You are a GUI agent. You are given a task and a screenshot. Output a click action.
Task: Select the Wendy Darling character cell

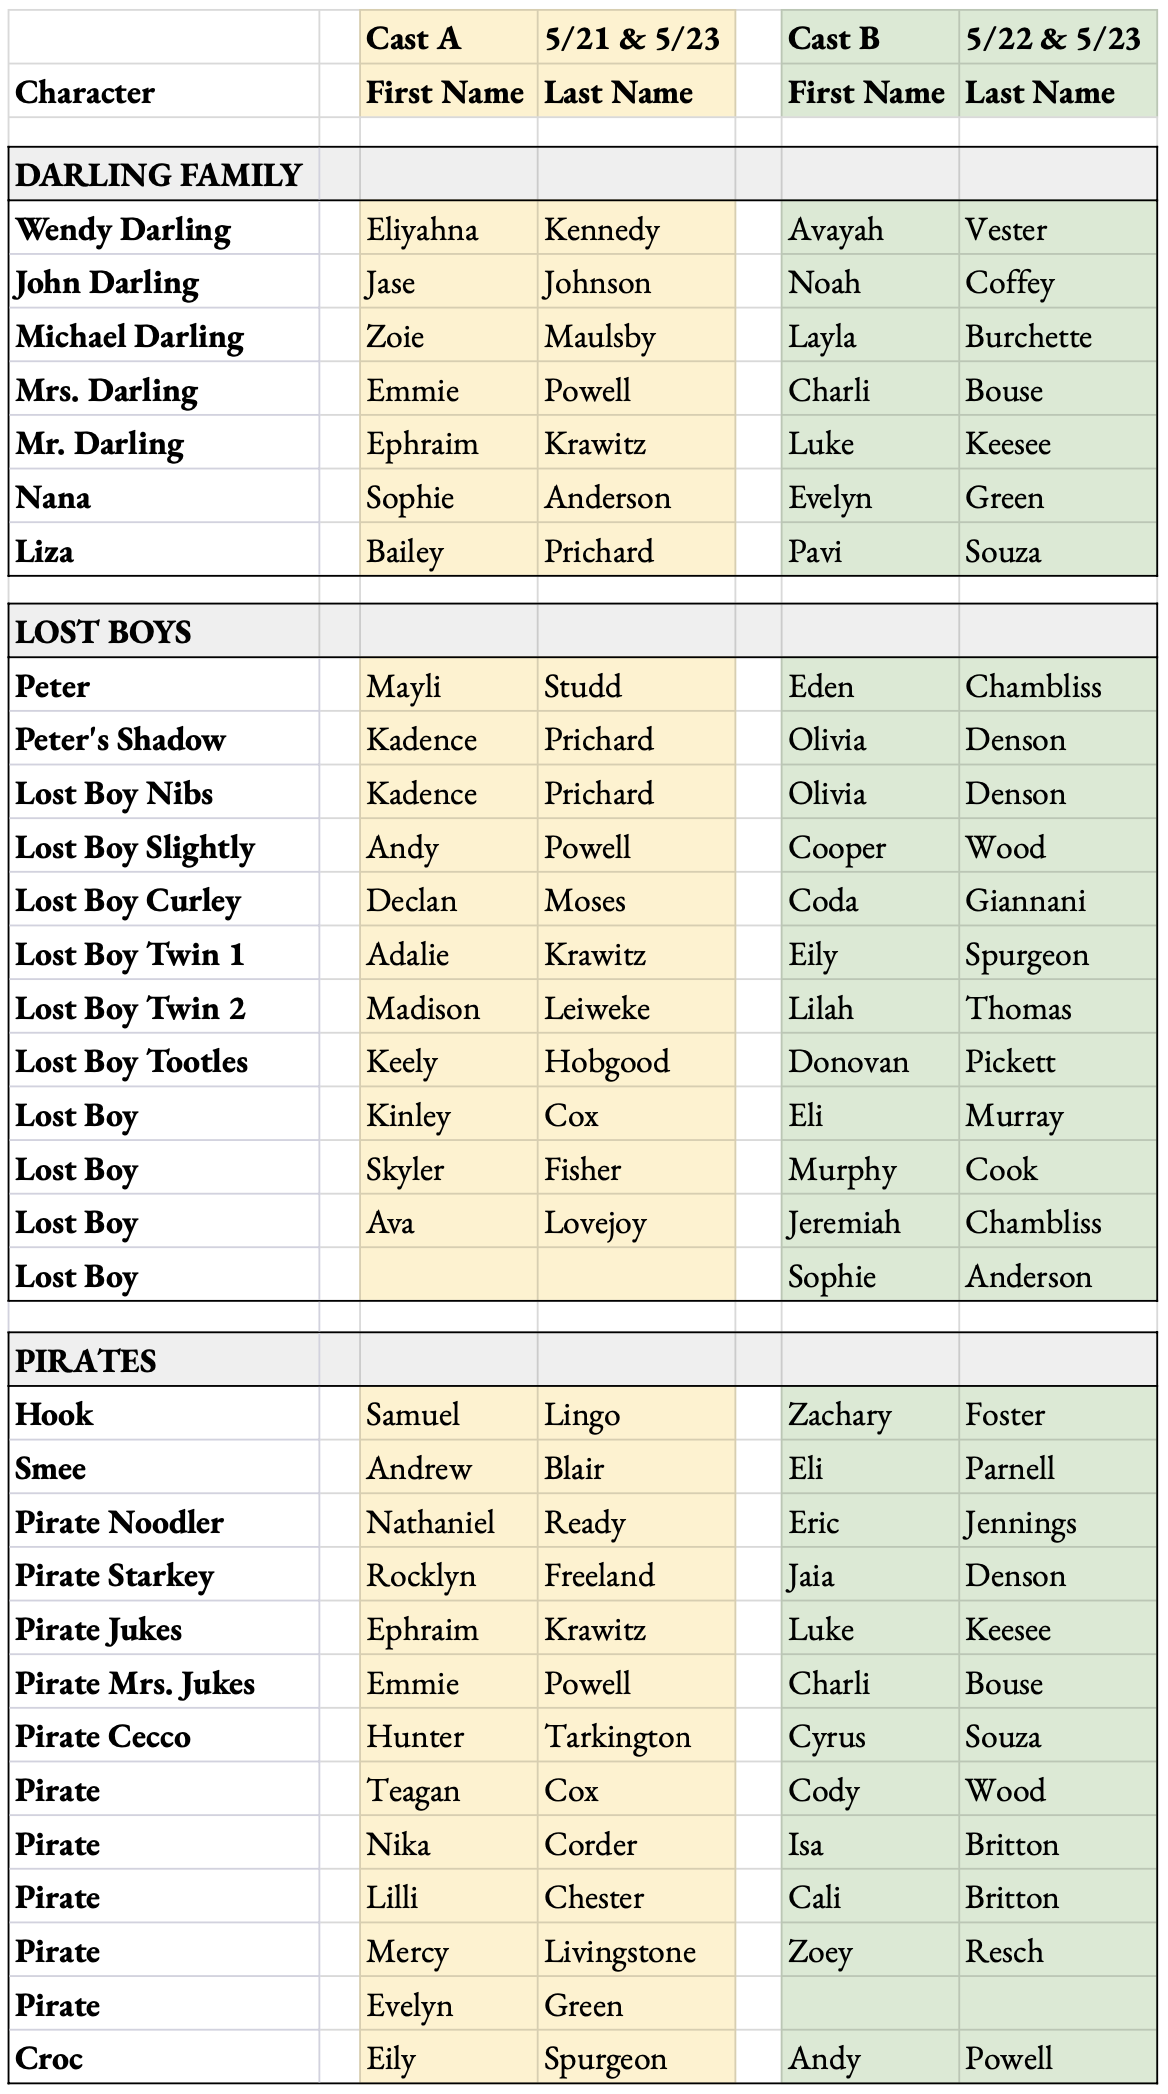tap(123, 230)
